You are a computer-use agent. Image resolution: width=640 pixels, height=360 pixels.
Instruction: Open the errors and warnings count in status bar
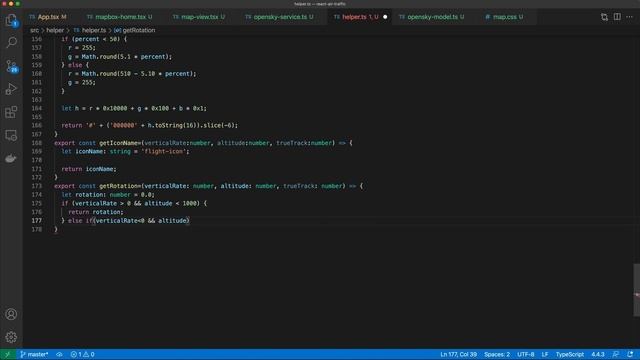click(82, 354)
